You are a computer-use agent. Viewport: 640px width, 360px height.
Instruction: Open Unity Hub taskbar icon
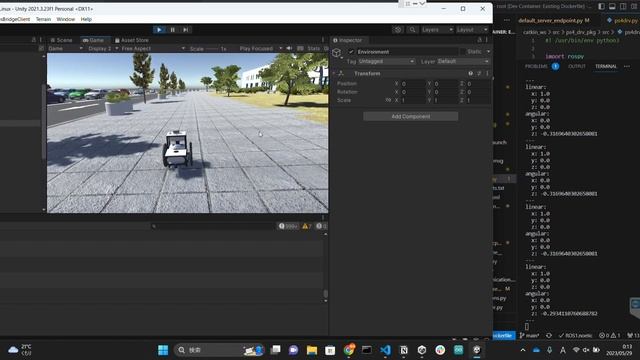422,350
